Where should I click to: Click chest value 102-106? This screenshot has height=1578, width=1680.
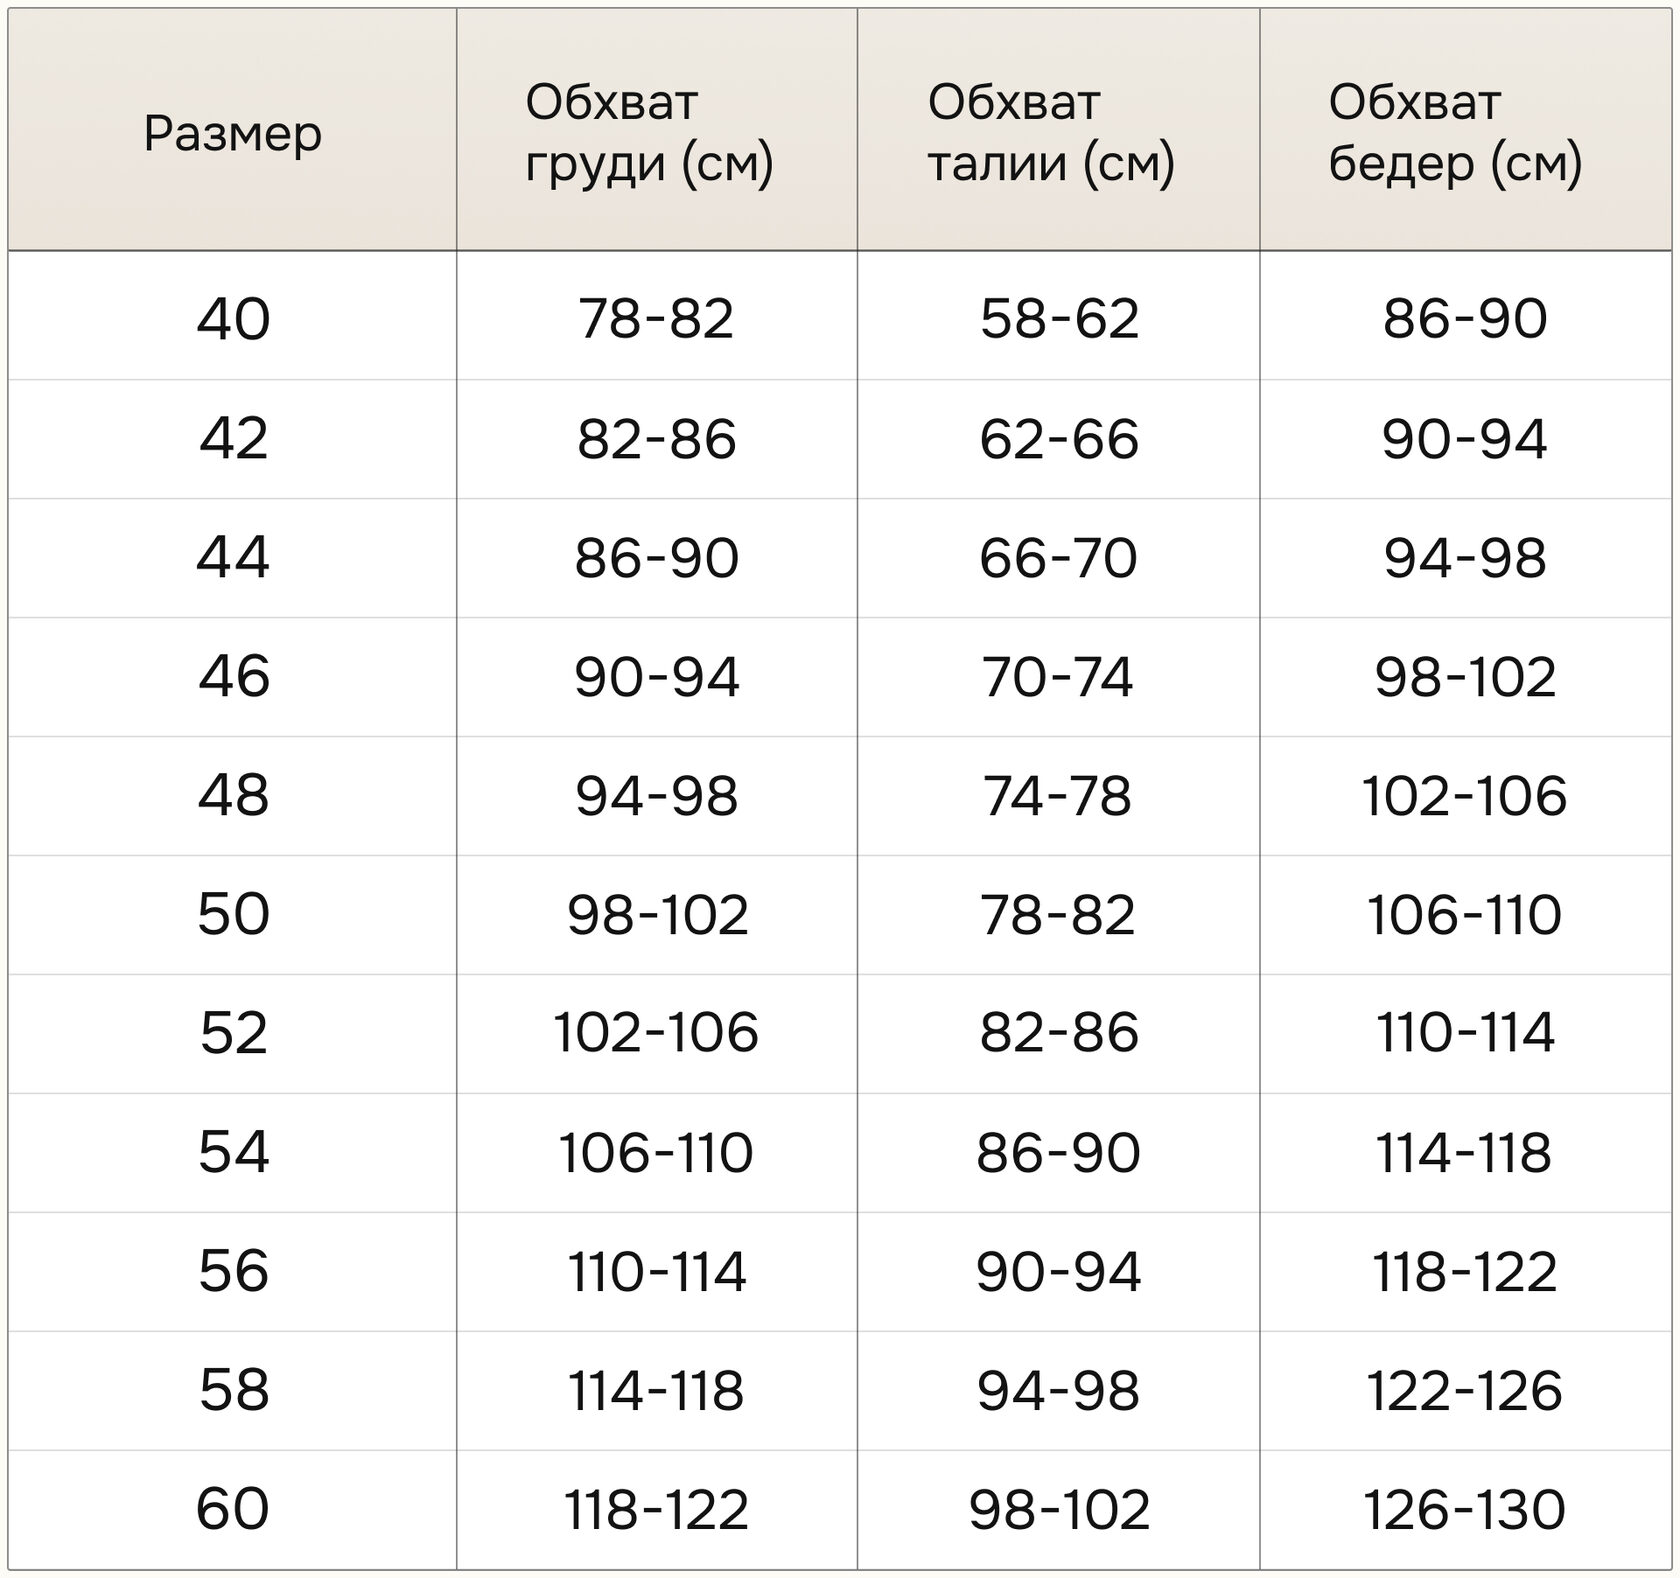click(x=656, y=1033)
